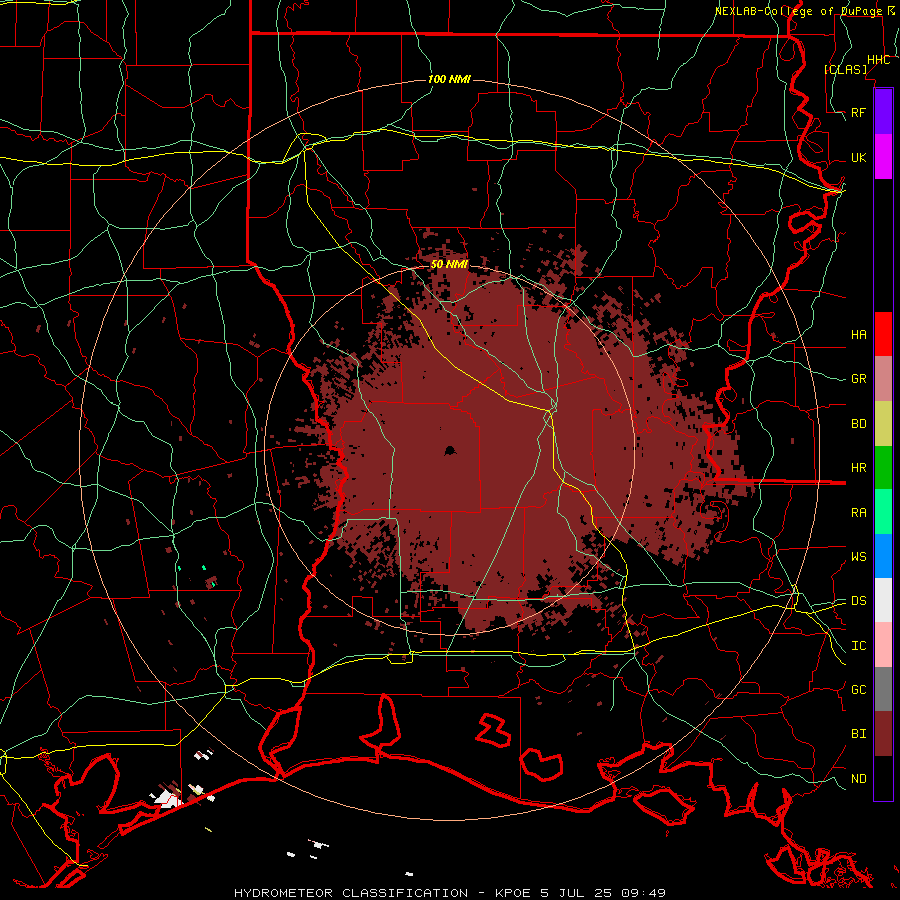Click the 'GC' legend label
Viewport: 900px width, 900px height.
coord(858,689)
